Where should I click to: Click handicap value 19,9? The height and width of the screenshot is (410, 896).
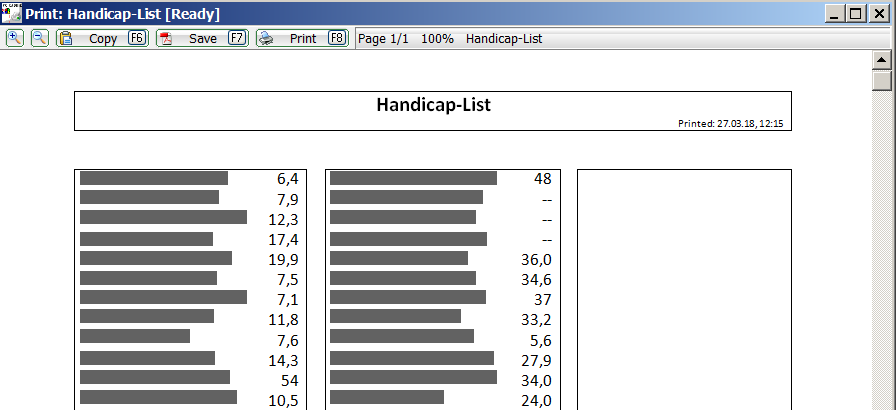point(283,259)
